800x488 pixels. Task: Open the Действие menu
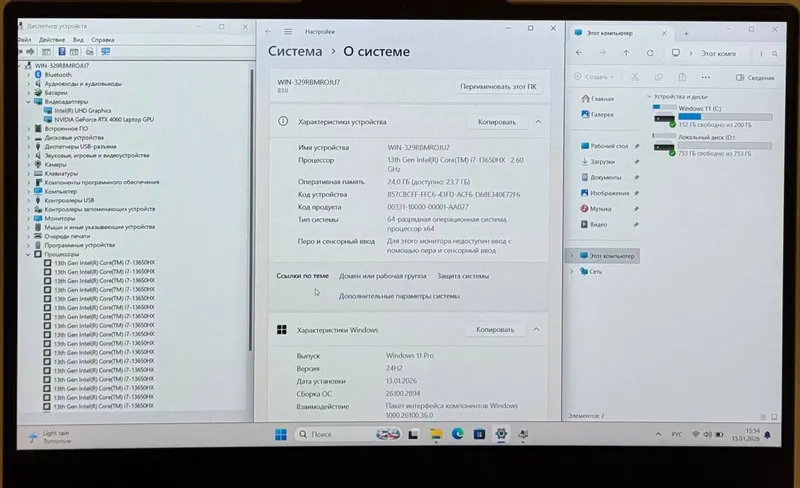point(52,40)
